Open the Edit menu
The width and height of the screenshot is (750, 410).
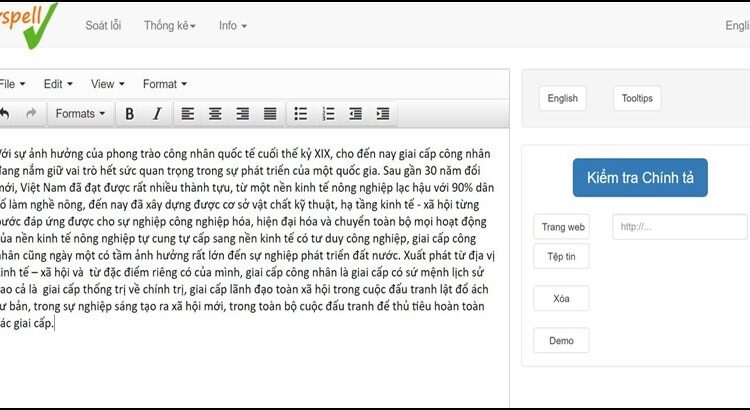point(59,84)
